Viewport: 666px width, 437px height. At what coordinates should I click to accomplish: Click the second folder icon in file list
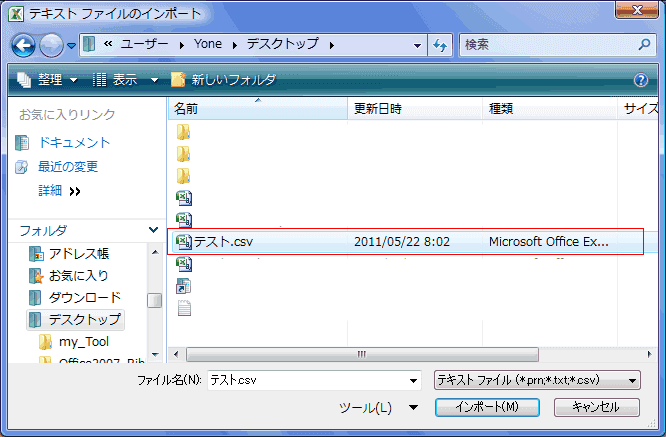[x=183, y=154]
